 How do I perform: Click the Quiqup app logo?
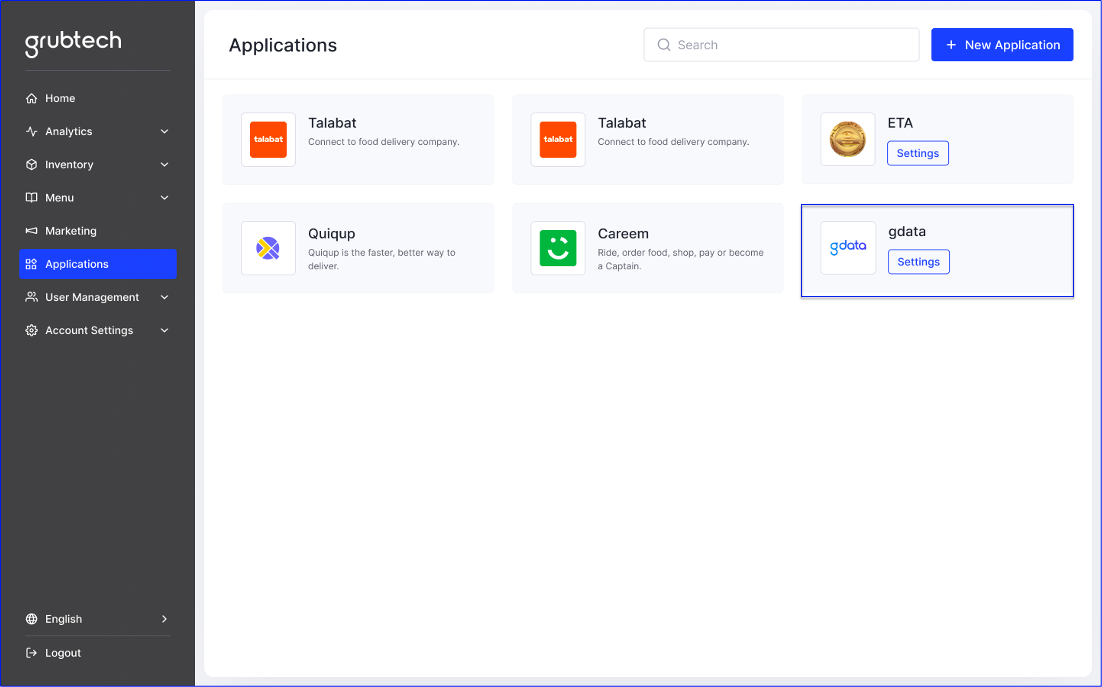click(268, 249)
